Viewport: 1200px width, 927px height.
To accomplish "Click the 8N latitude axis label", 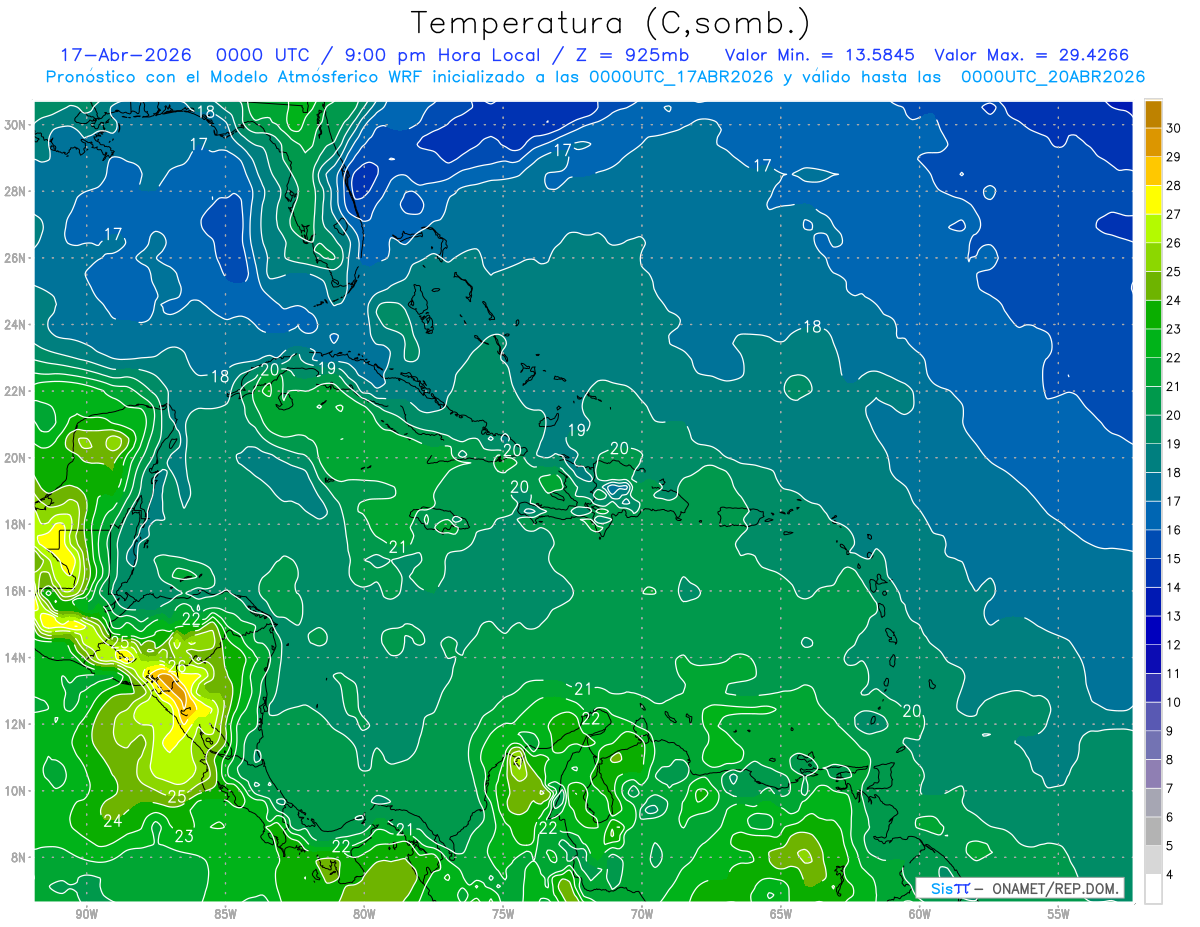I will click(19, 857).
